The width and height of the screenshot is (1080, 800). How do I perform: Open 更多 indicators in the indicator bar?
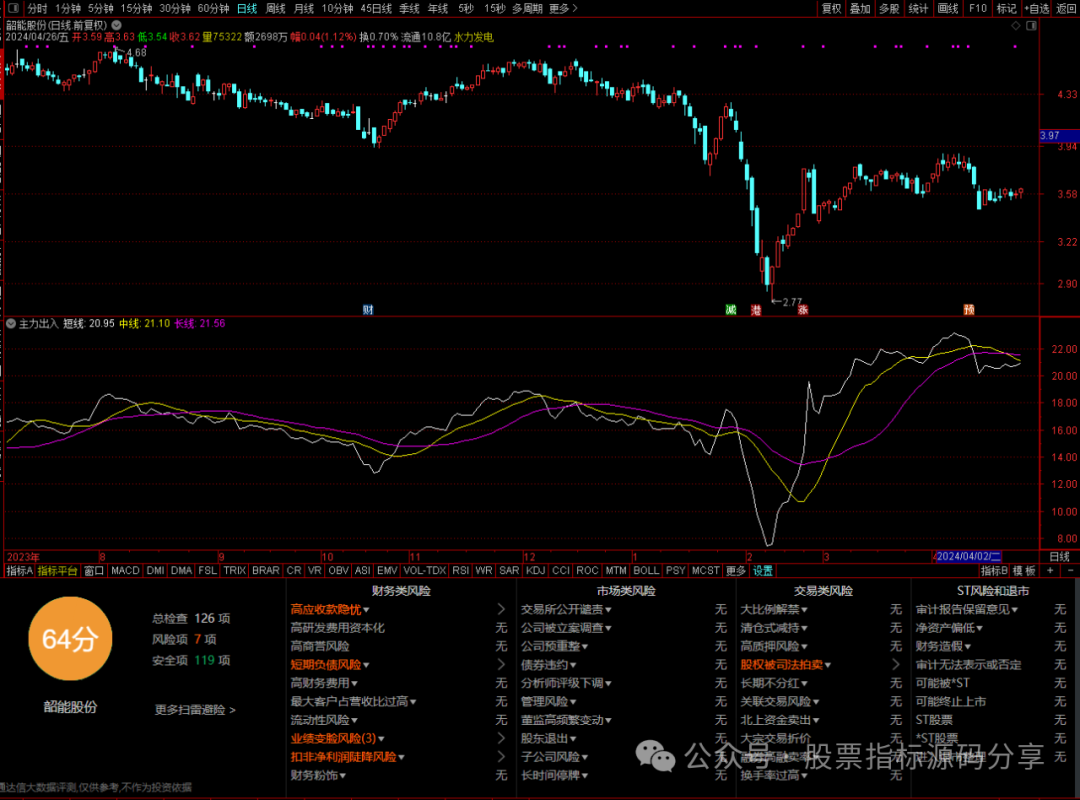(736, 571)
